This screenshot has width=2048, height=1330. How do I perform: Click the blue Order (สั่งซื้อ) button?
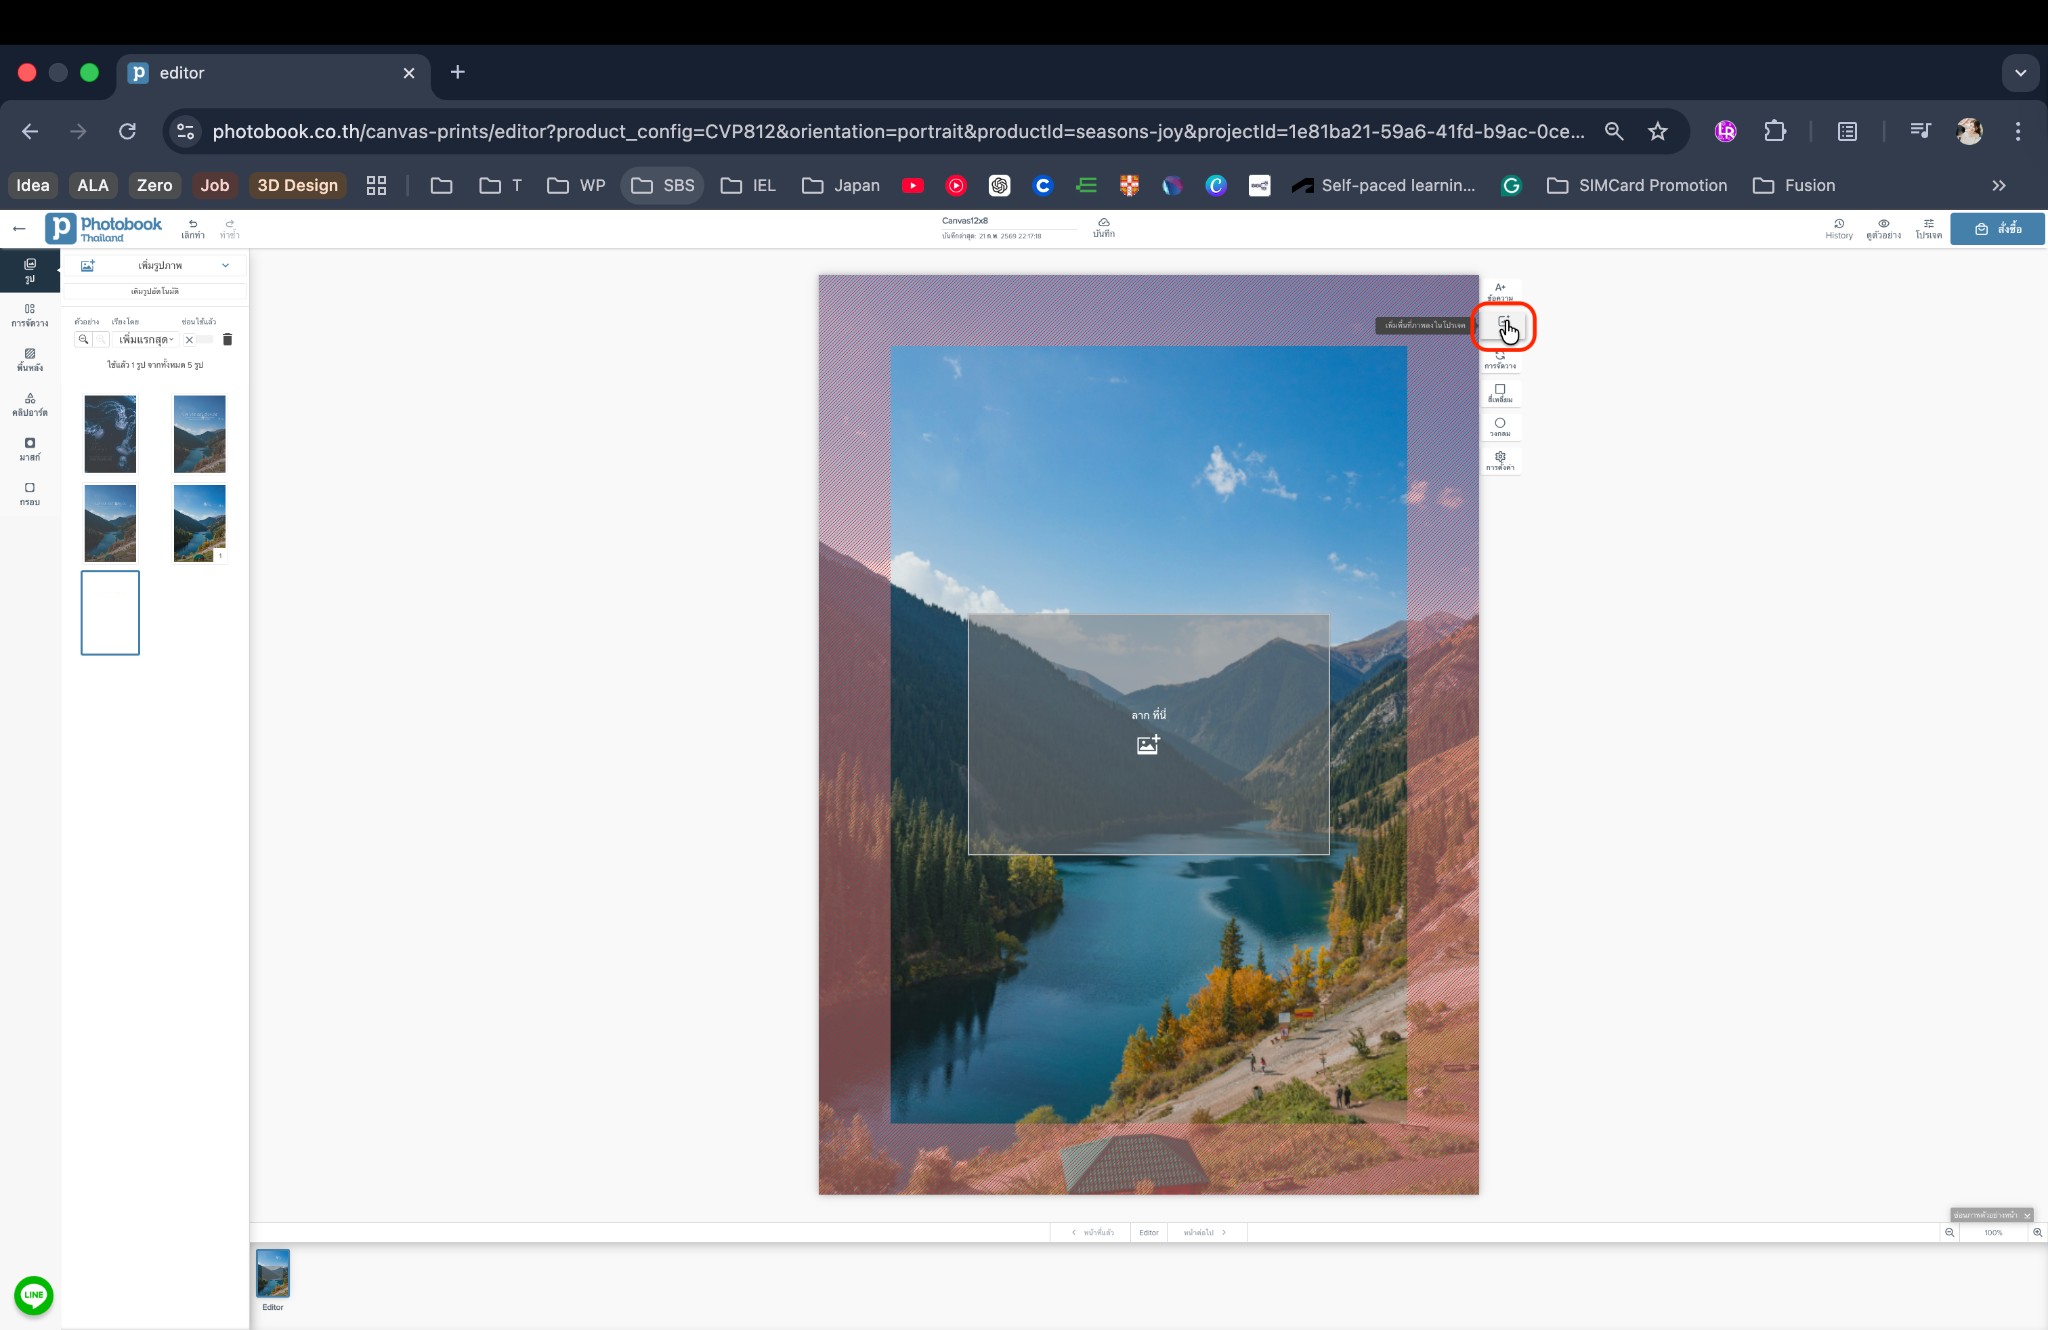(x=1997, y=229)
